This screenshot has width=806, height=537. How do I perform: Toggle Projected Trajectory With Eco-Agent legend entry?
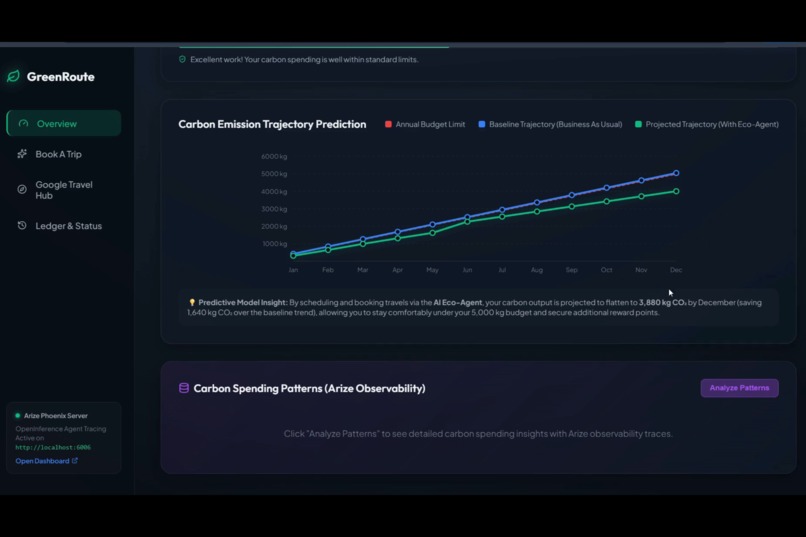706,124
